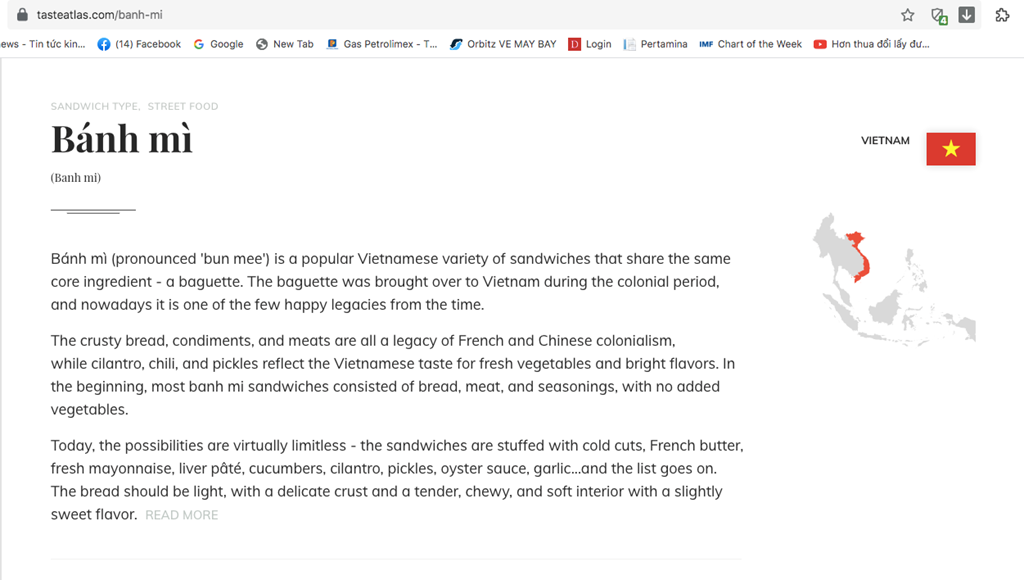Viewport: 1024px width, 580px height.
Task: Click the tasteatlas.com URL in address bar
Action: (100, 14)
